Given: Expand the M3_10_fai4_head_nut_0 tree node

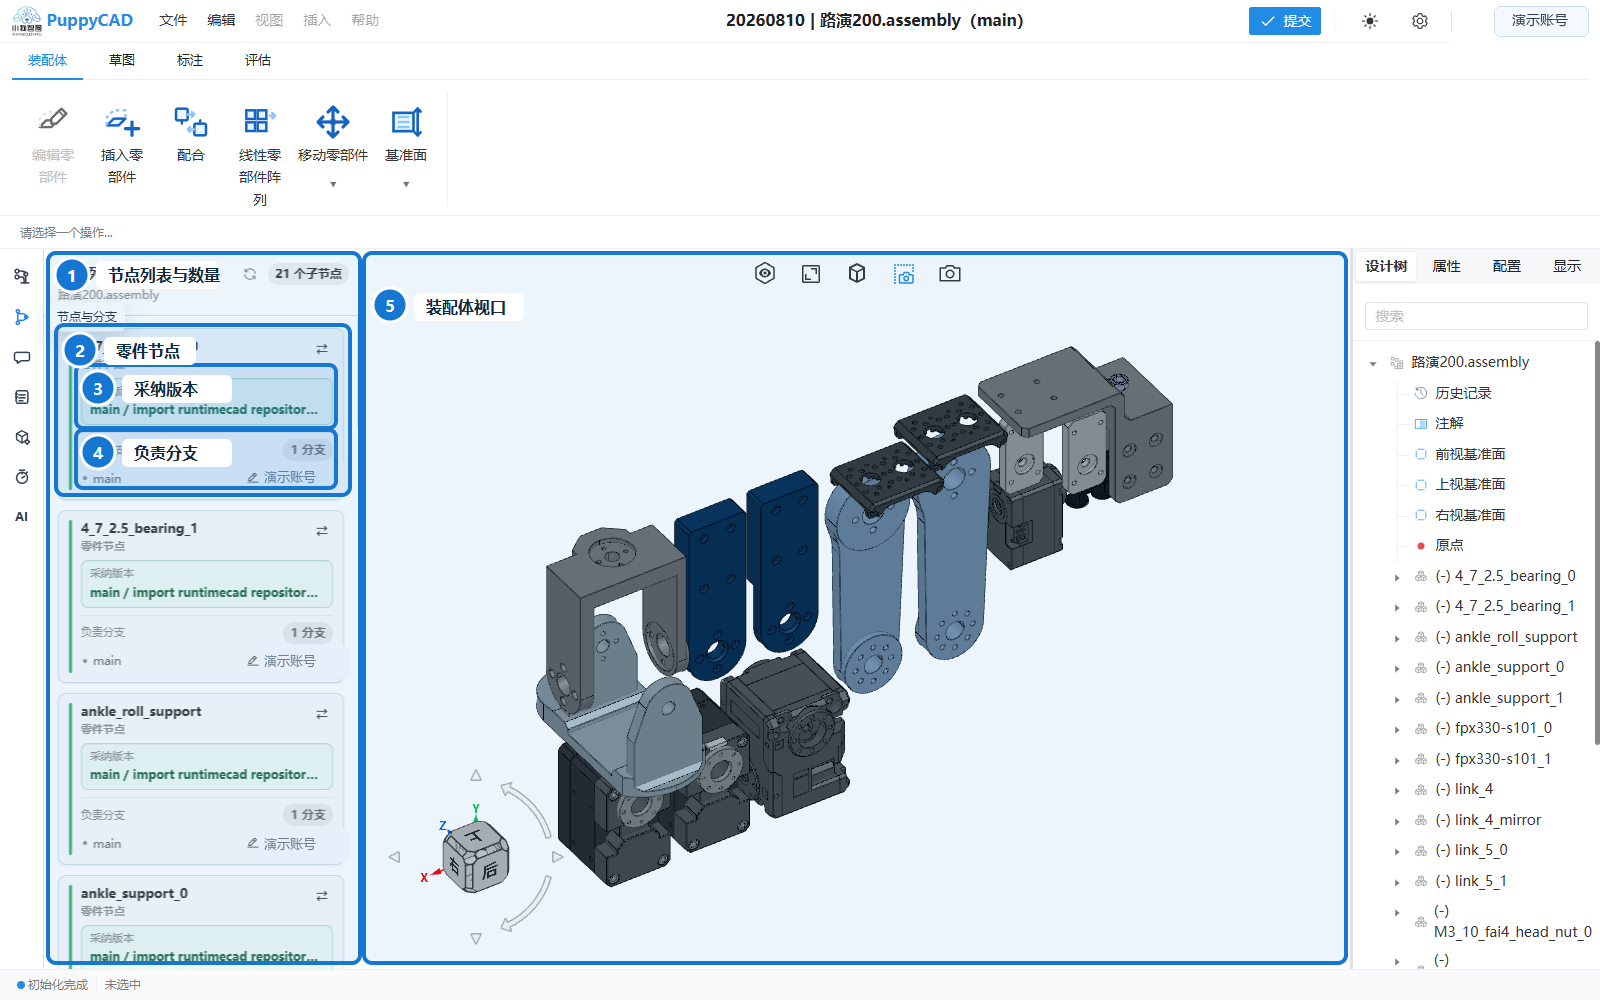Looking at the screenshot, I should 1397,912.
